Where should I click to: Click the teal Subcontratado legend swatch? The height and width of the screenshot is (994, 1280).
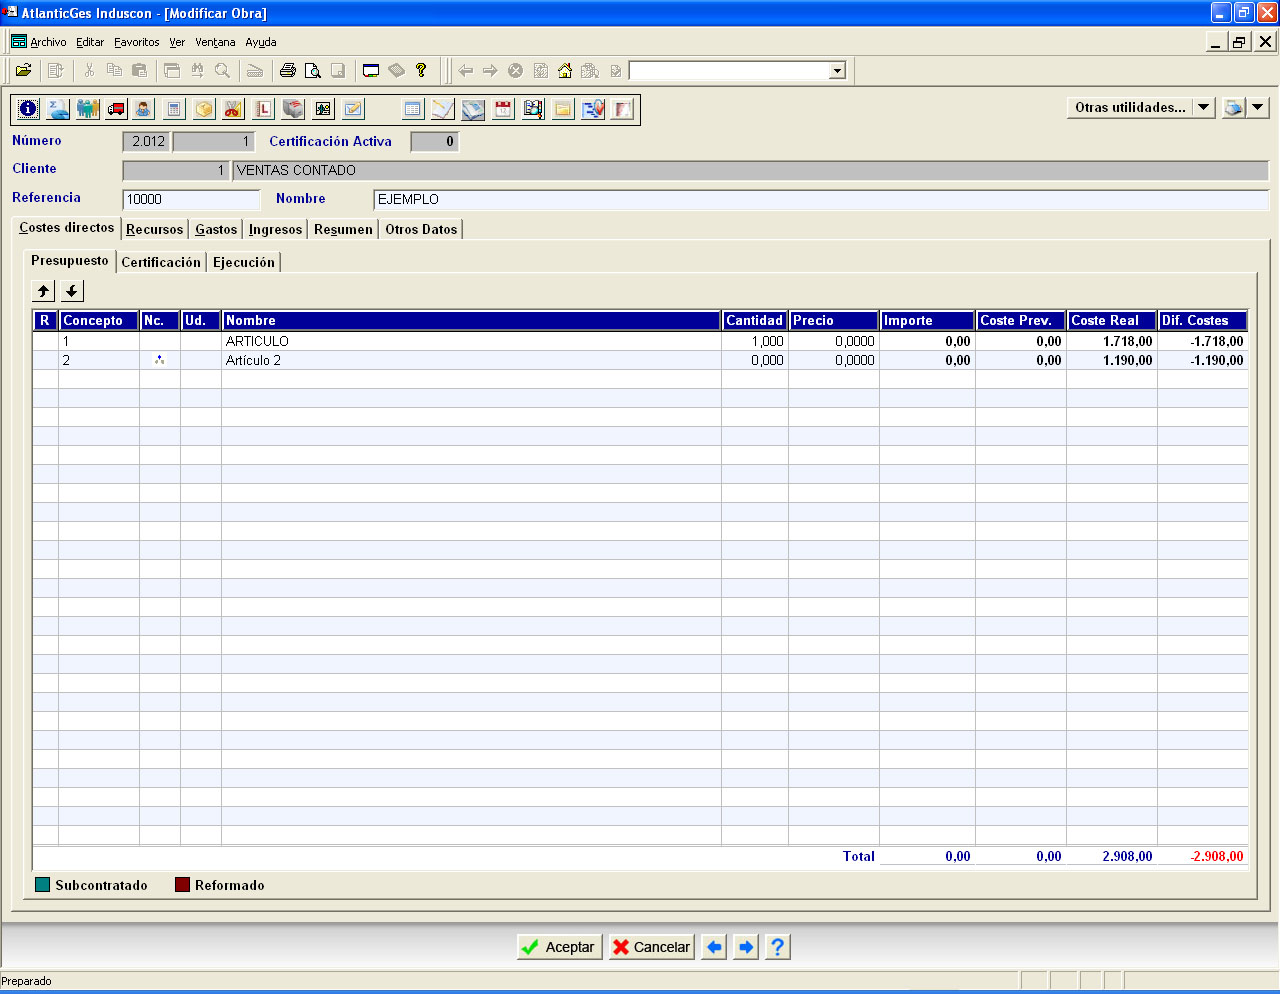point(42,885)
